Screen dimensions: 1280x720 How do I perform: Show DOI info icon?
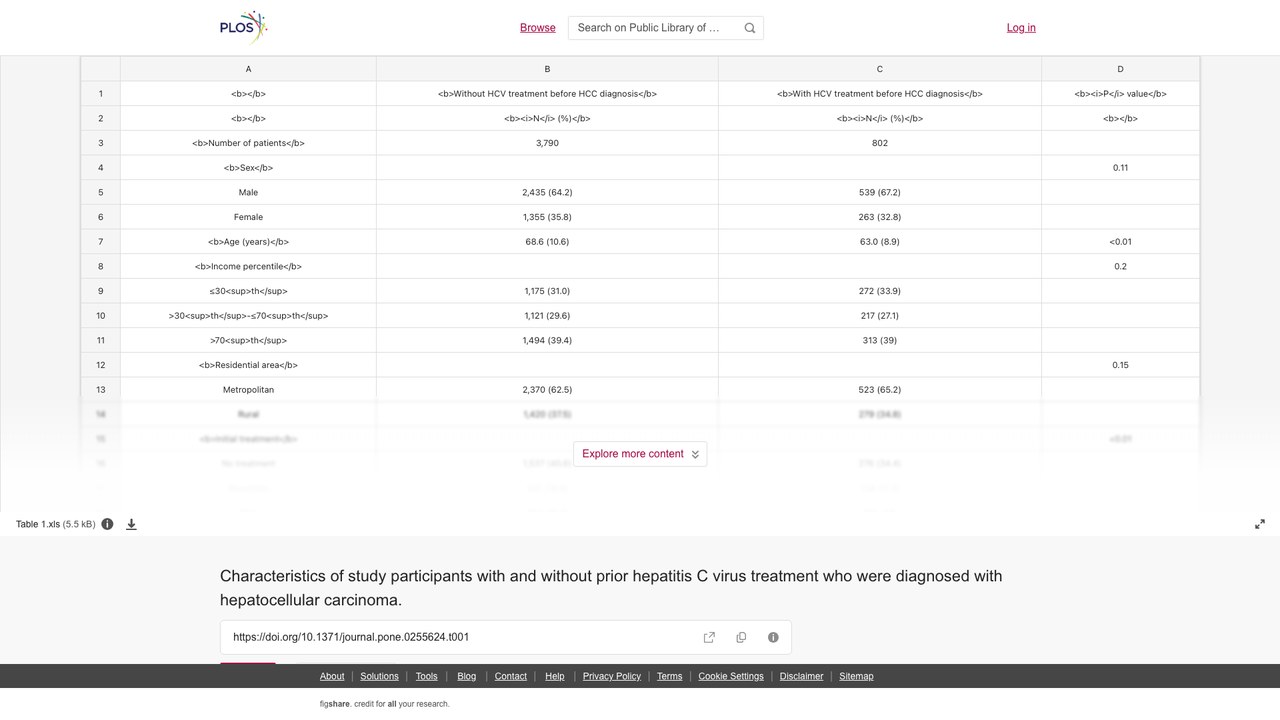[x=773, y=637]
